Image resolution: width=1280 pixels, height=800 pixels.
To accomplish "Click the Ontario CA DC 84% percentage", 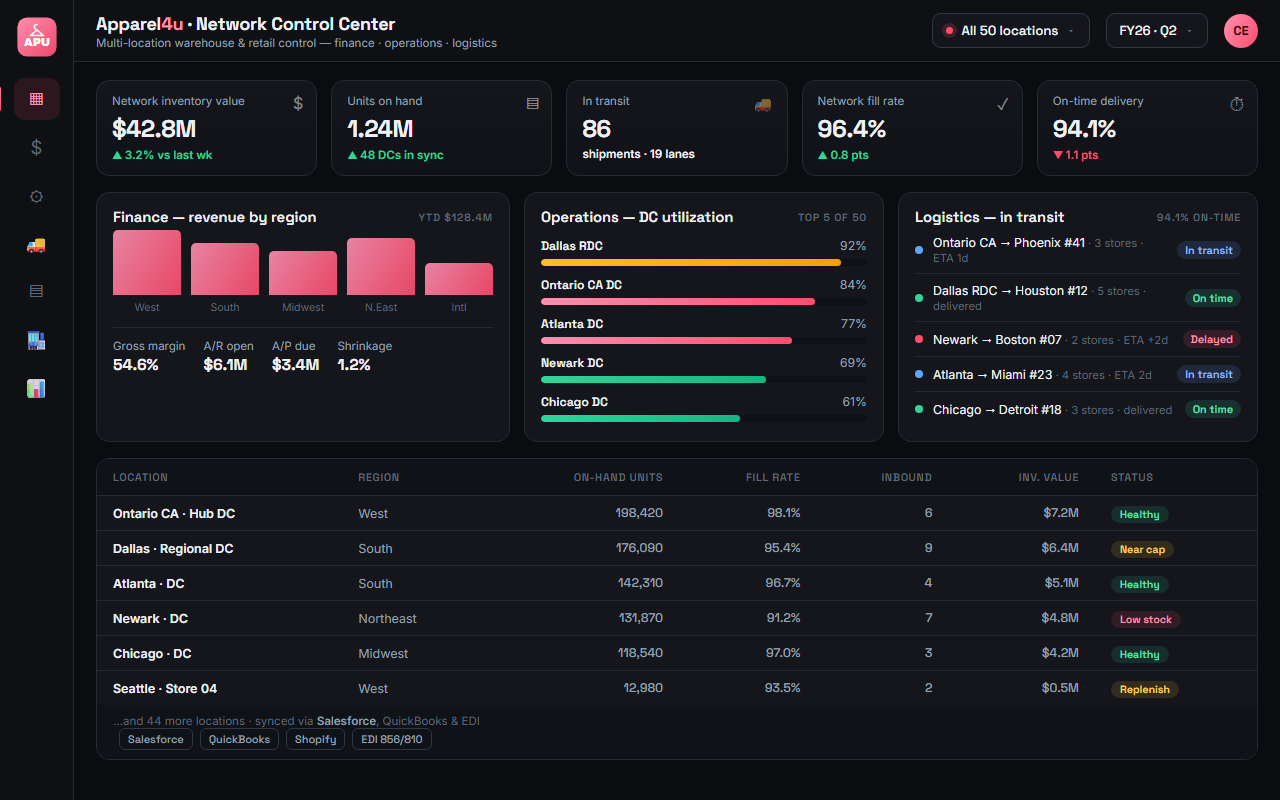I will click(x=853, y=285).
